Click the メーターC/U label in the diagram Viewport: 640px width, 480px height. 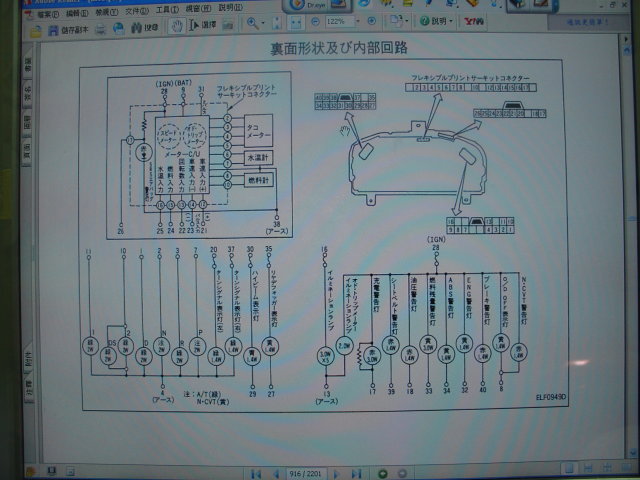point(182,154)
